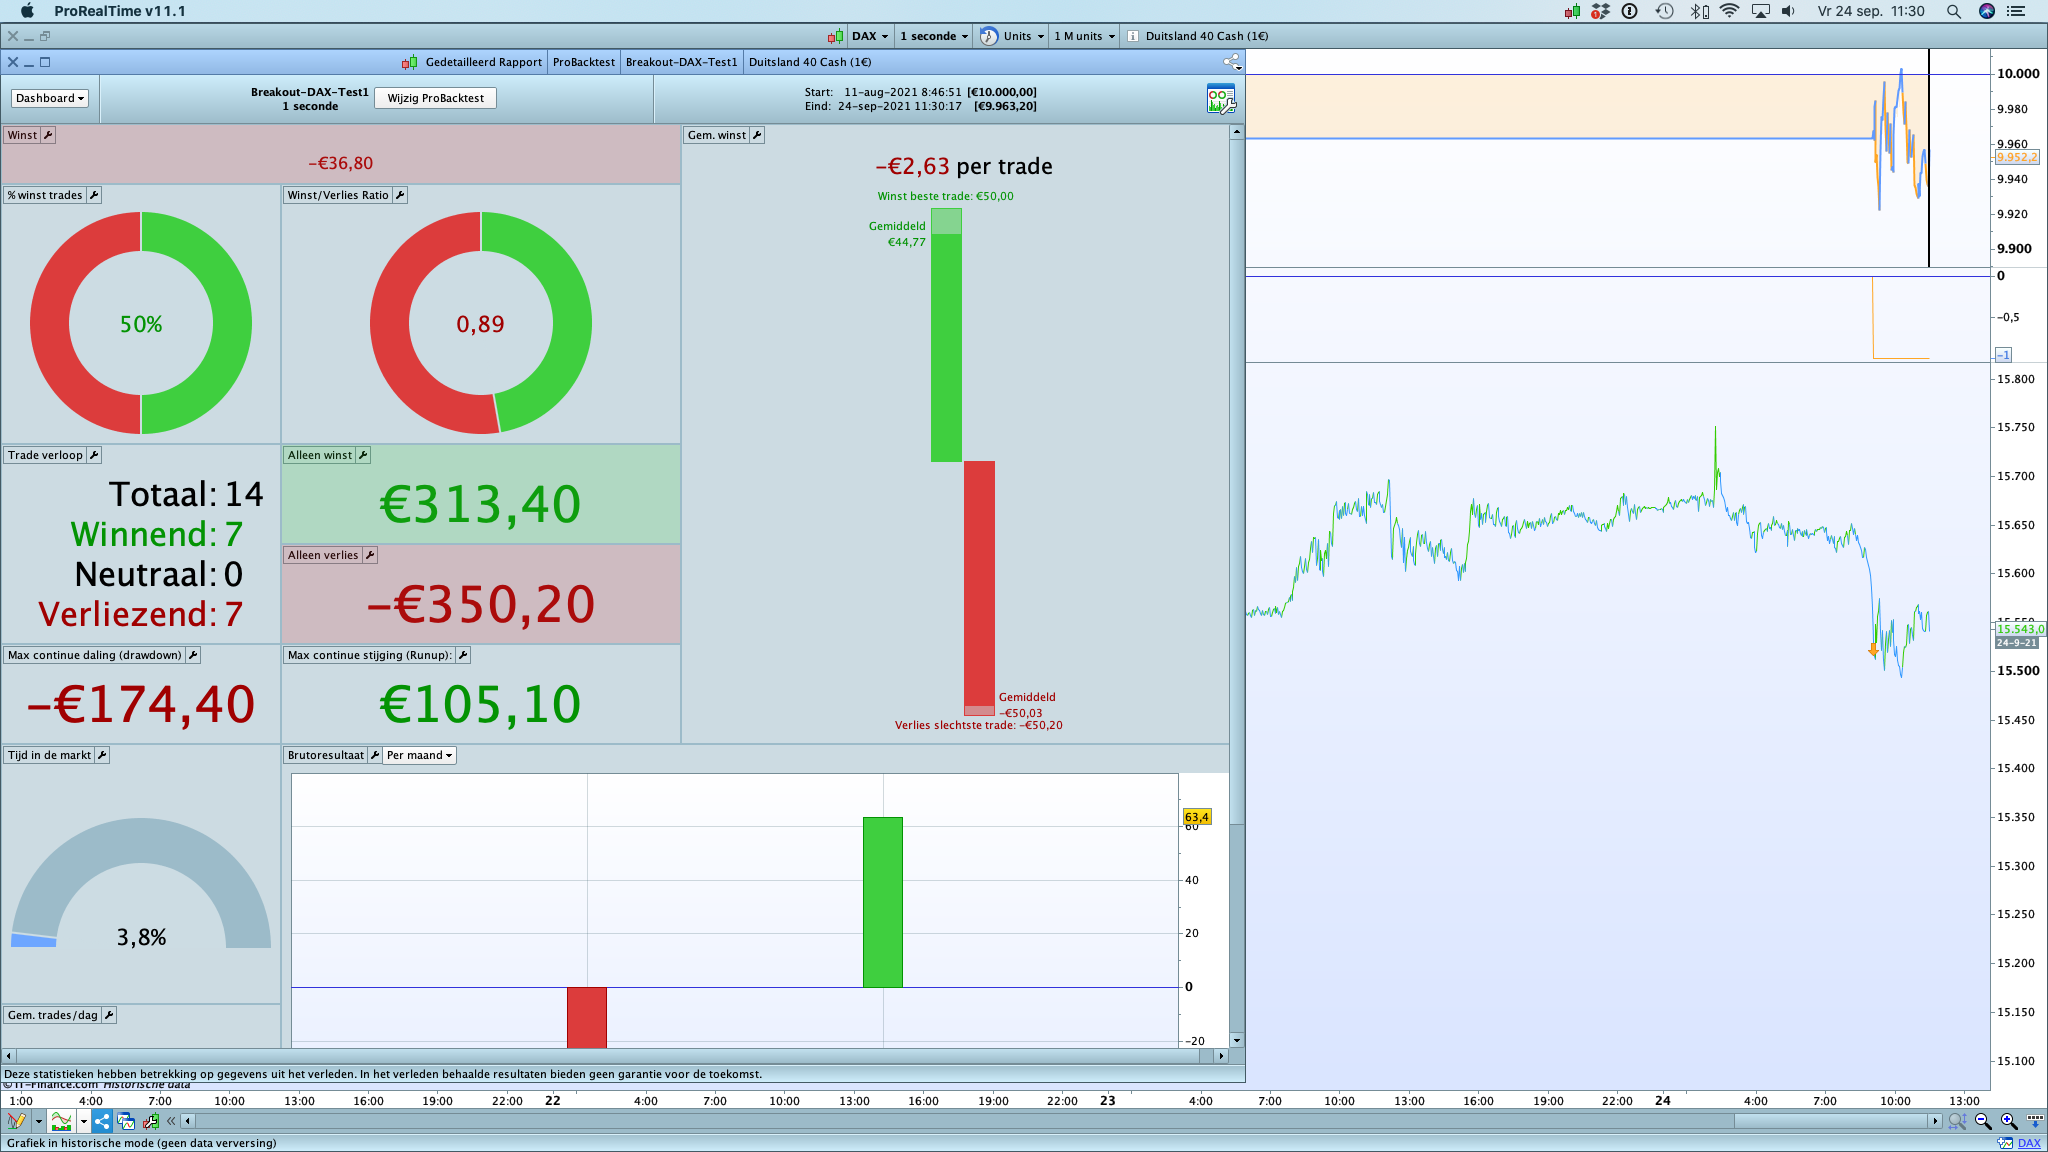This screenshot has width=2048, height=1152.
Task: Open the indicators chart icon in bottom toolbar
Action: click(62, 1121)
